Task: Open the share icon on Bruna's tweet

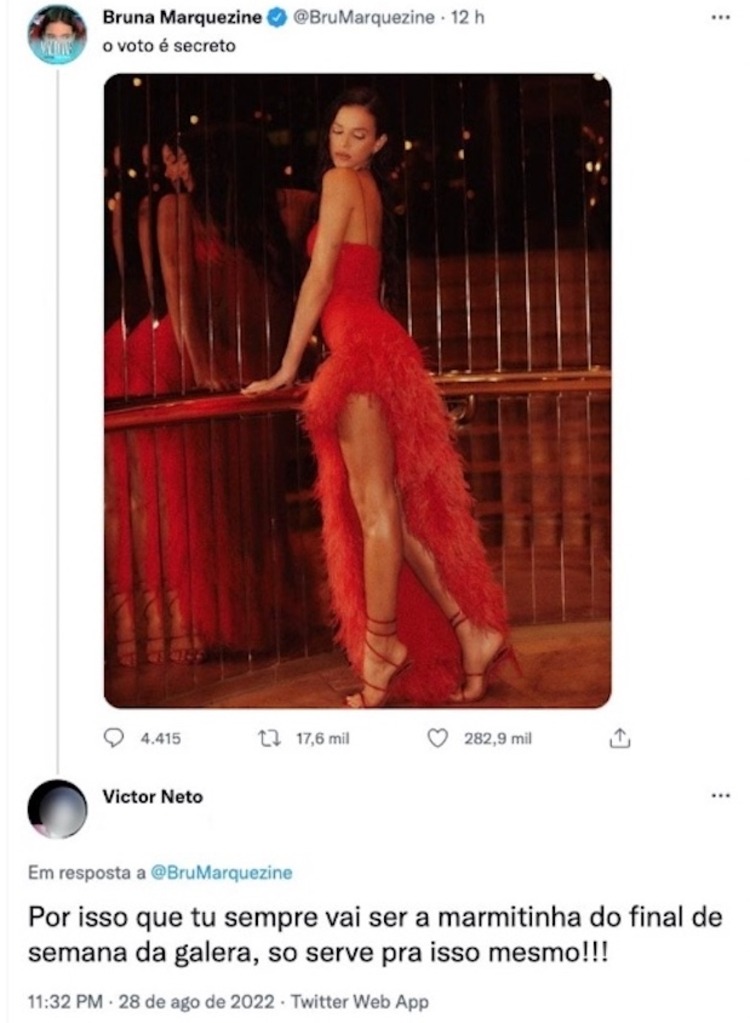Action: click(619, 738)
